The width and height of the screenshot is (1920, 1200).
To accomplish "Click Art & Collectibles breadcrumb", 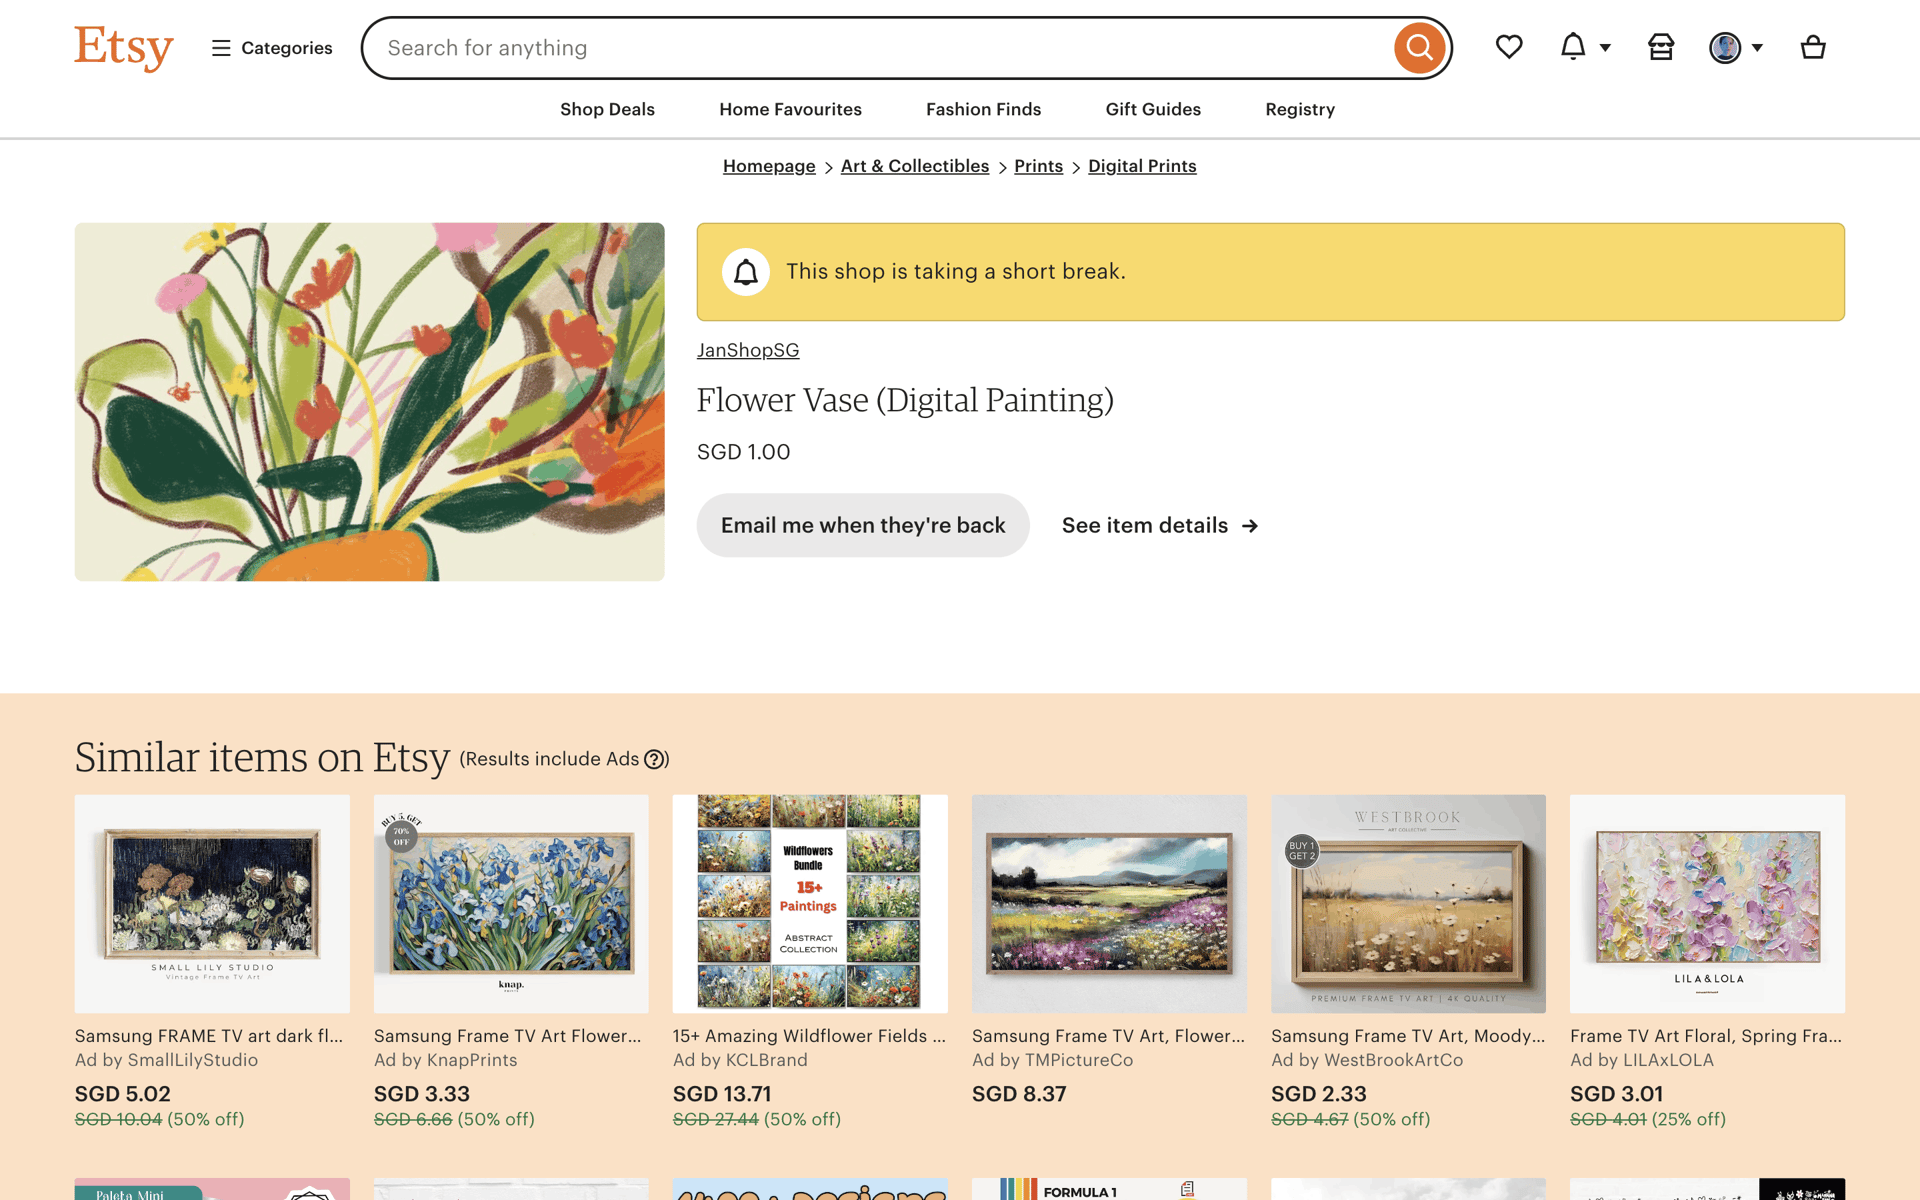I will click(x=915, y=166).
